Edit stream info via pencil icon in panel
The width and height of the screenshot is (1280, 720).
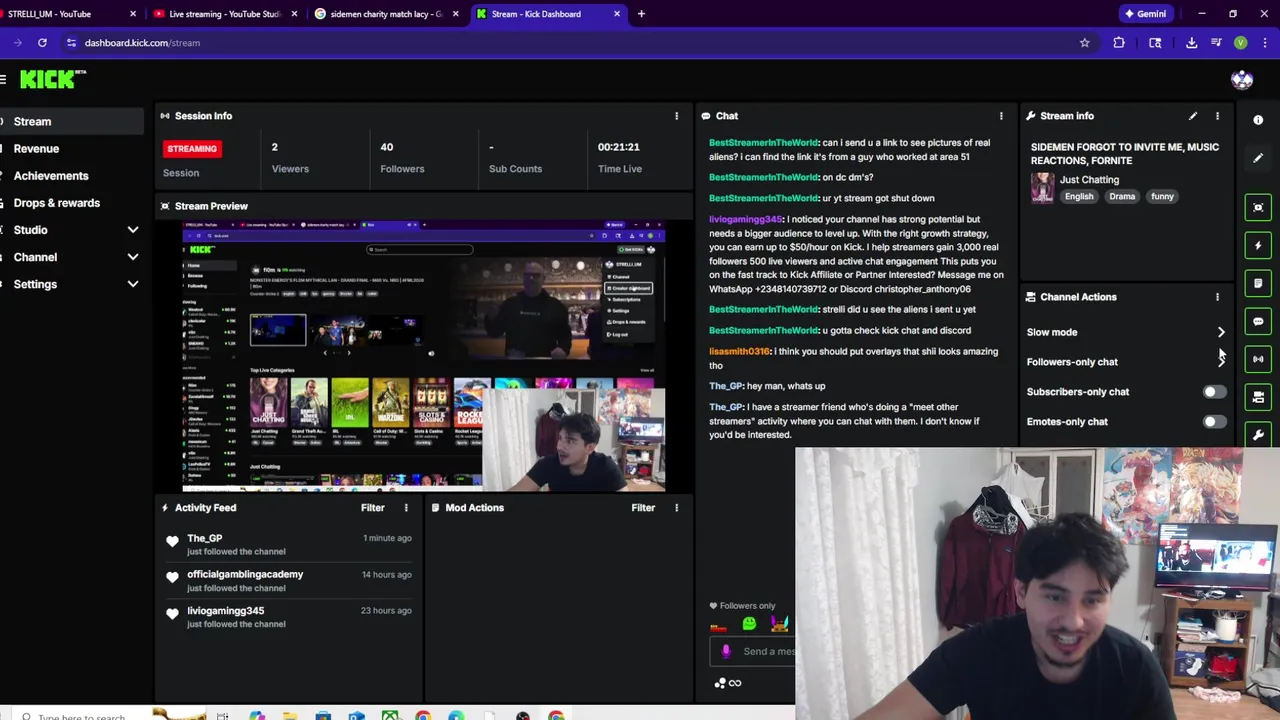1193,116
